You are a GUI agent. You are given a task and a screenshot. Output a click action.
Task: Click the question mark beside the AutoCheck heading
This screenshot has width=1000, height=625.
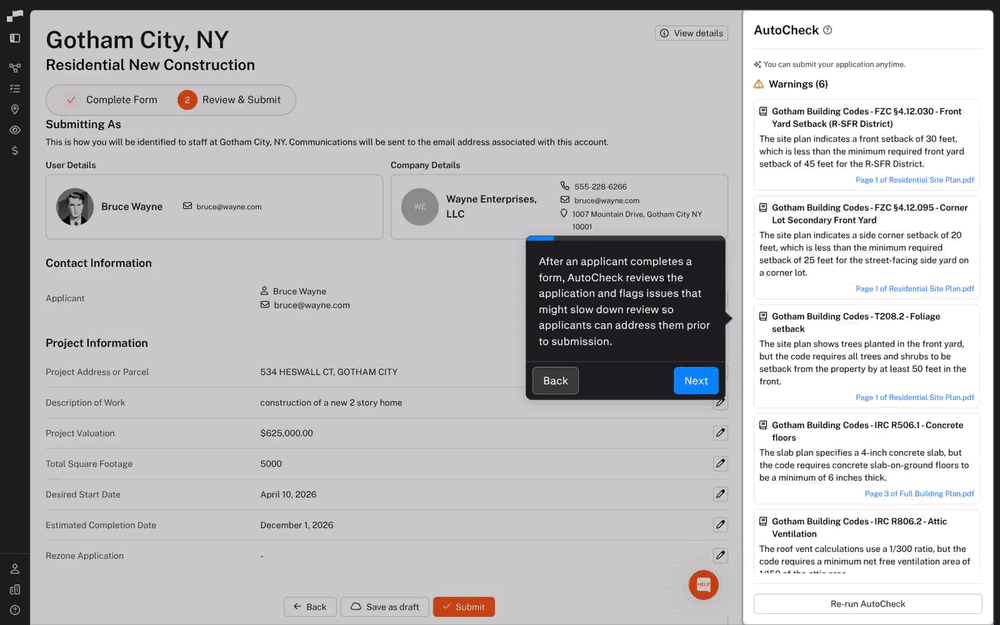click(827, 30)
